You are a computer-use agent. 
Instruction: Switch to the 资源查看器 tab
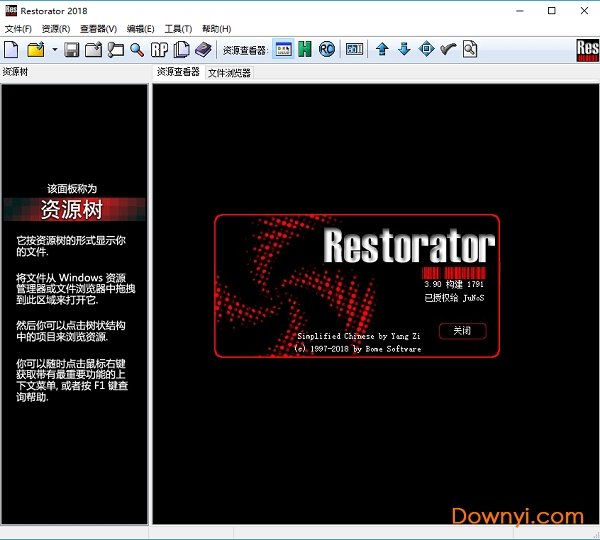[x=178, y=72]
